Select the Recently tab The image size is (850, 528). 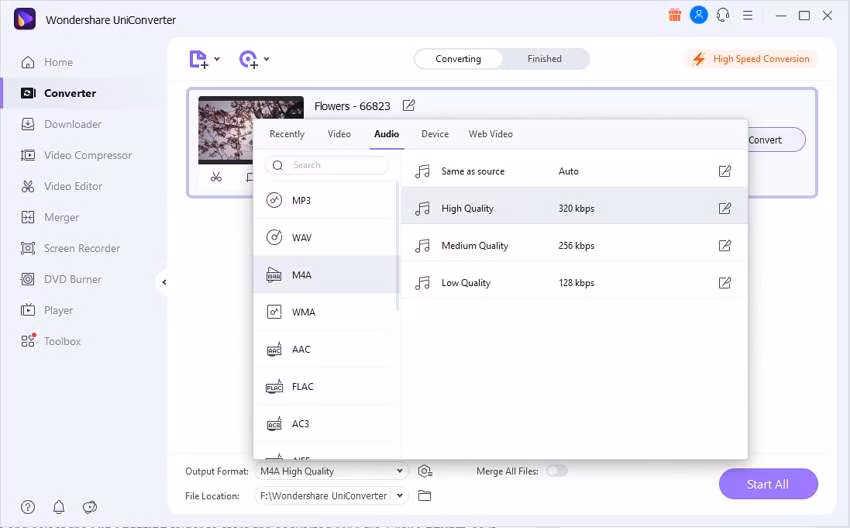(x=287, y=134)
